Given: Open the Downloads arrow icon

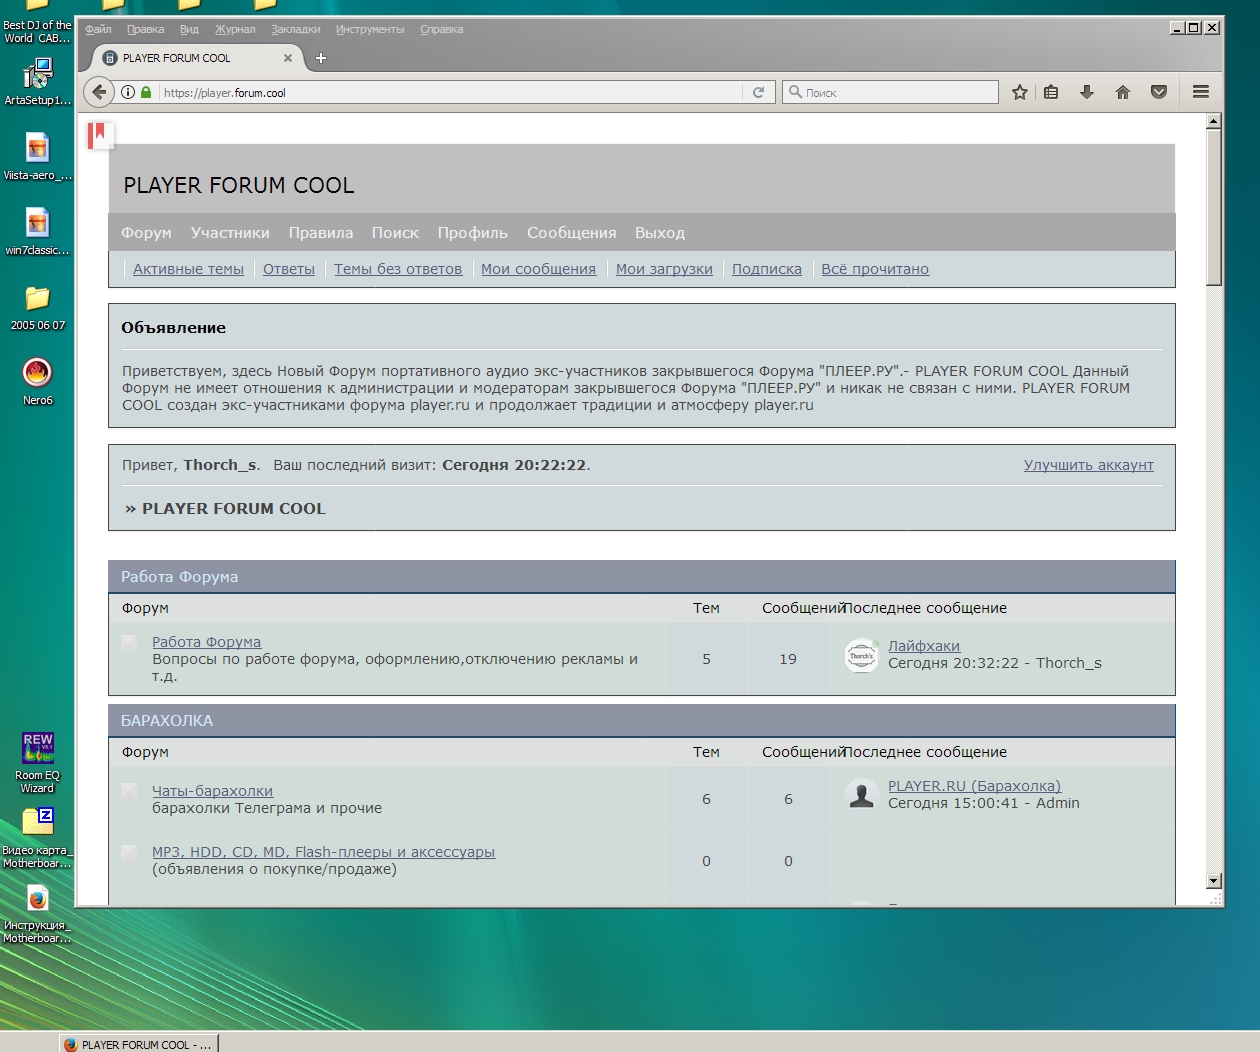Looking at the screenshot, I should coord(1087,92).
